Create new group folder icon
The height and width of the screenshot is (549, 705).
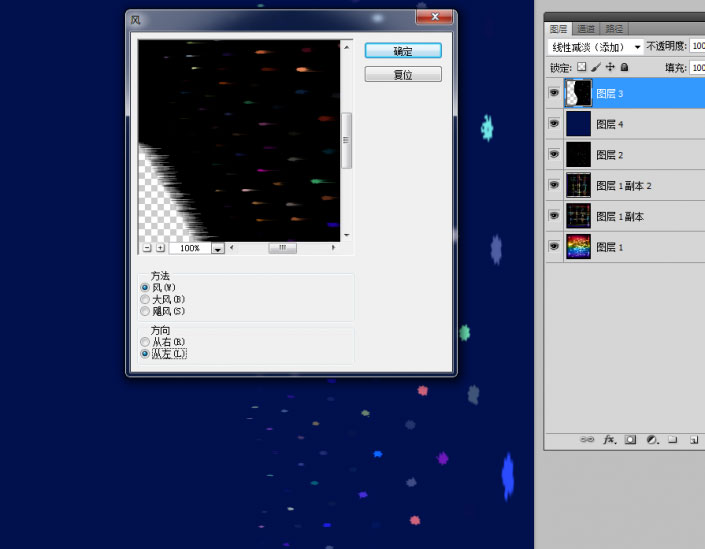coord(673,439)
